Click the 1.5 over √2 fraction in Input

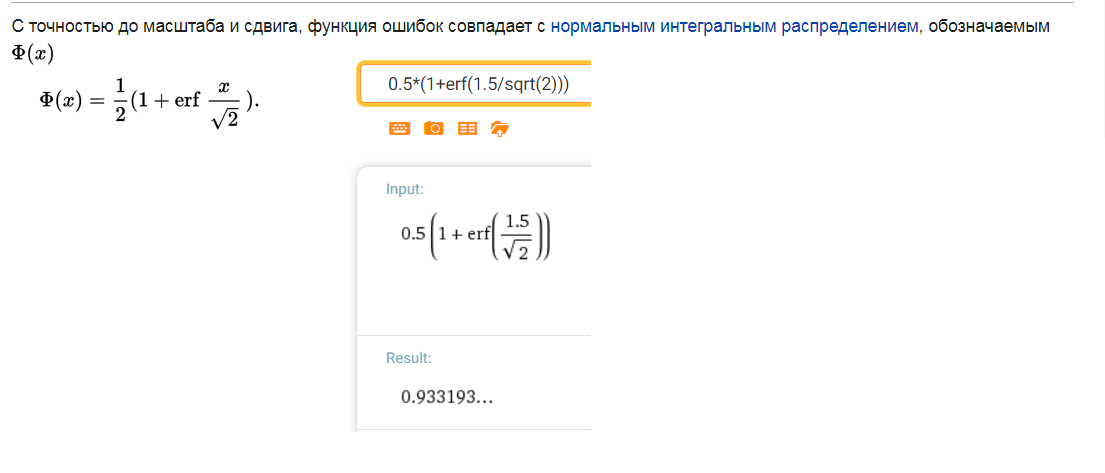[x=517, y=238]
